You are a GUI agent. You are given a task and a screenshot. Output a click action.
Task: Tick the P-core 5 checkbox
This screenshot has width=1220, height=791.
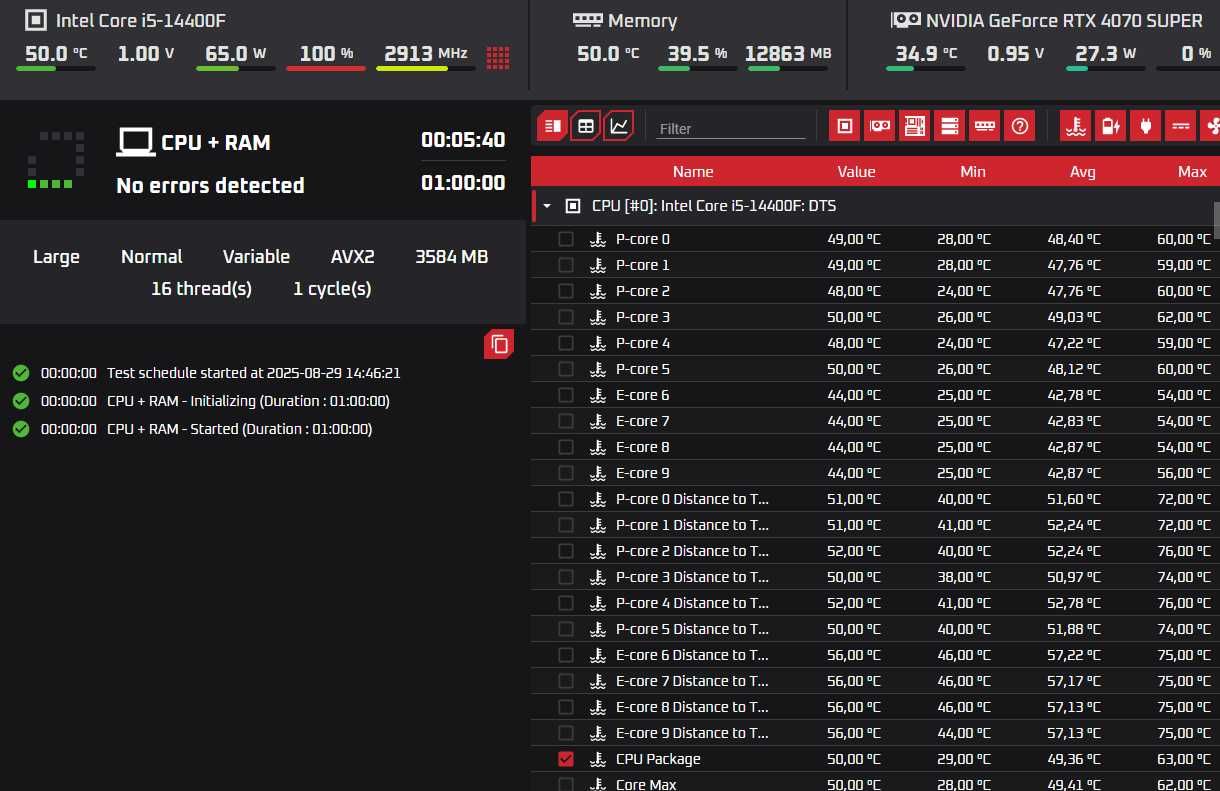coord(566,369)
